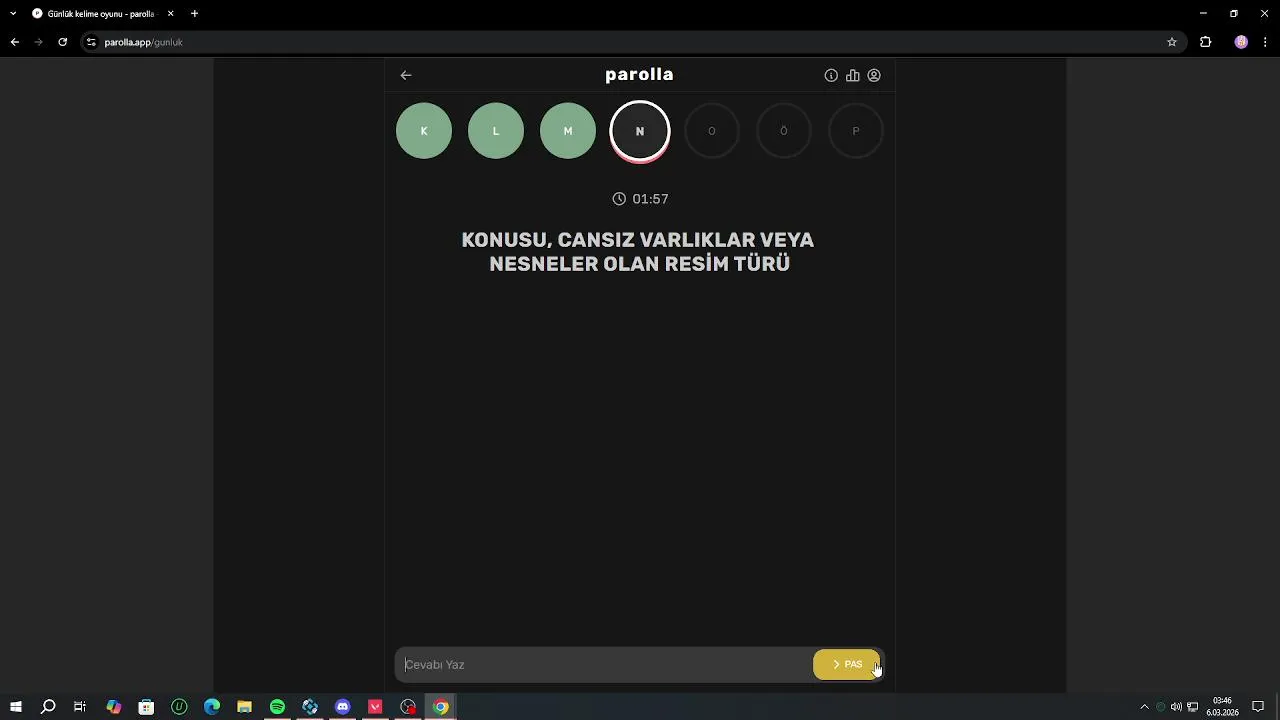Open the Chrome profile avatar
The image size is (1280, 720).
pyautogui.click(x=1241, y=42)
